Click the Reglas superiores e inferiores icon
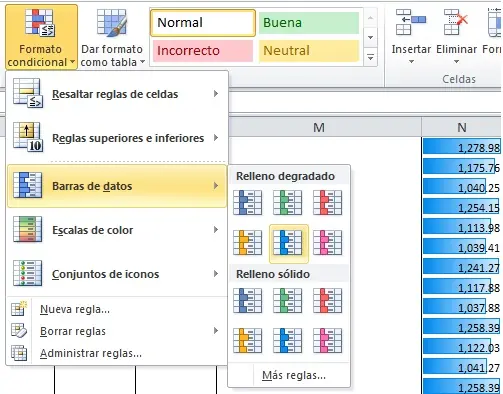This screenshot has height=394, width=503. [28, 137]
